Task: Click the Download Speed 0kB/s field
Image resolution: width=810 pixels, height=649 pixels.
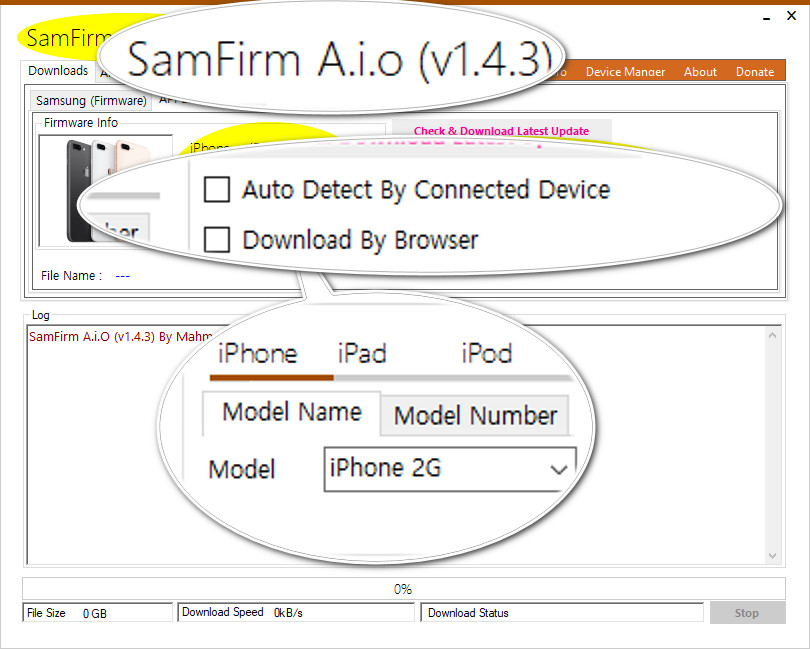Action: tap(296, 612)
